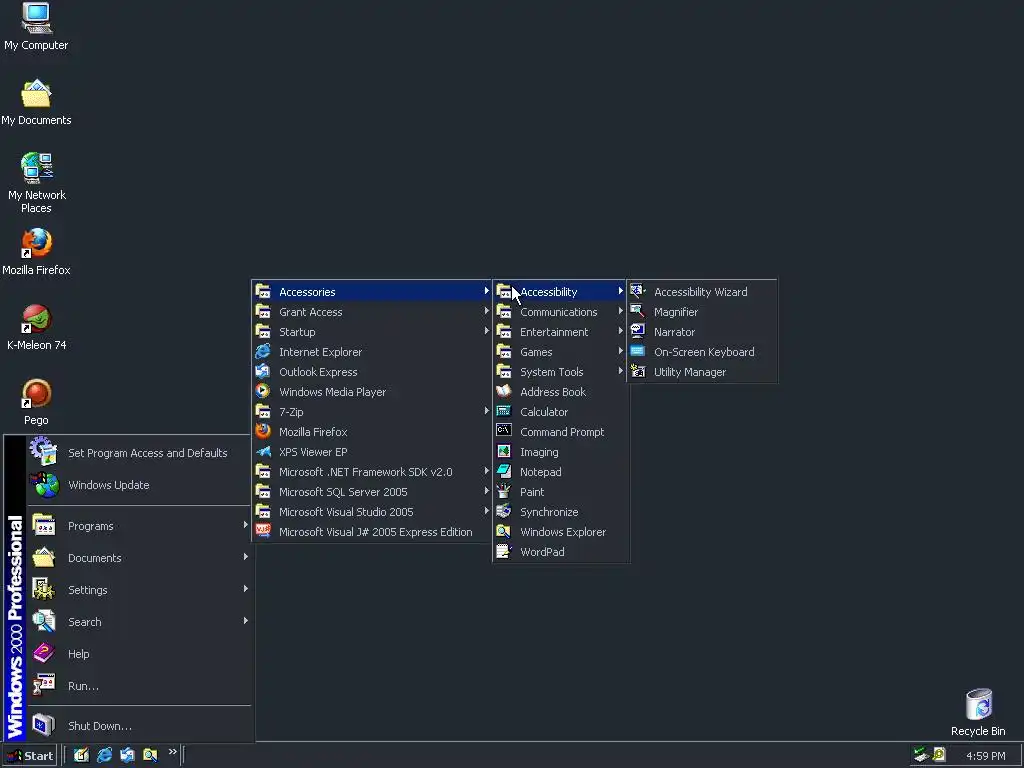Click the Mozilla Firefox icon in Programs menu

click(263, 431)
